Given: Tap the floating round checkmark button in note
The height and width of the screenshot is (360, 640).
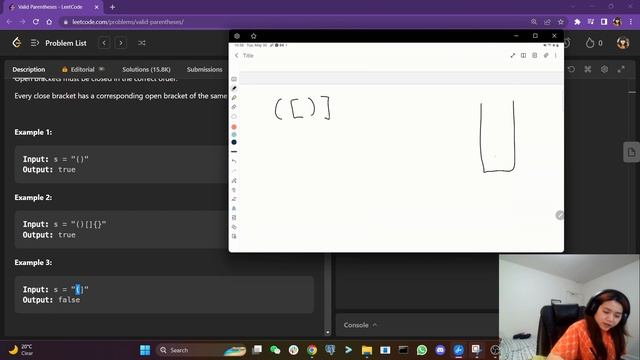Looking at the screenshot, I should tap(560, 215).
